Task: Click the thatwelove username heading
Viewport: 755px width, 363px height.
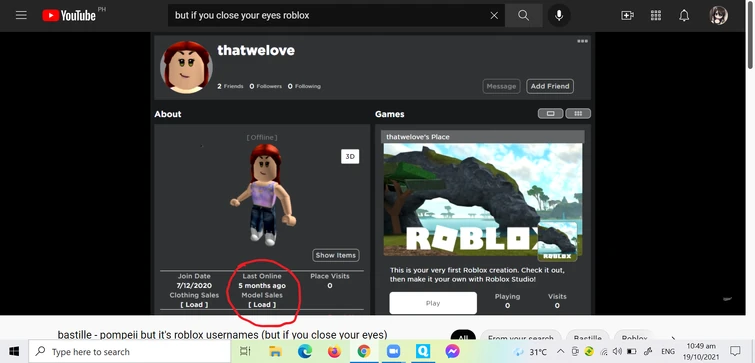Action: coord(256,51)
